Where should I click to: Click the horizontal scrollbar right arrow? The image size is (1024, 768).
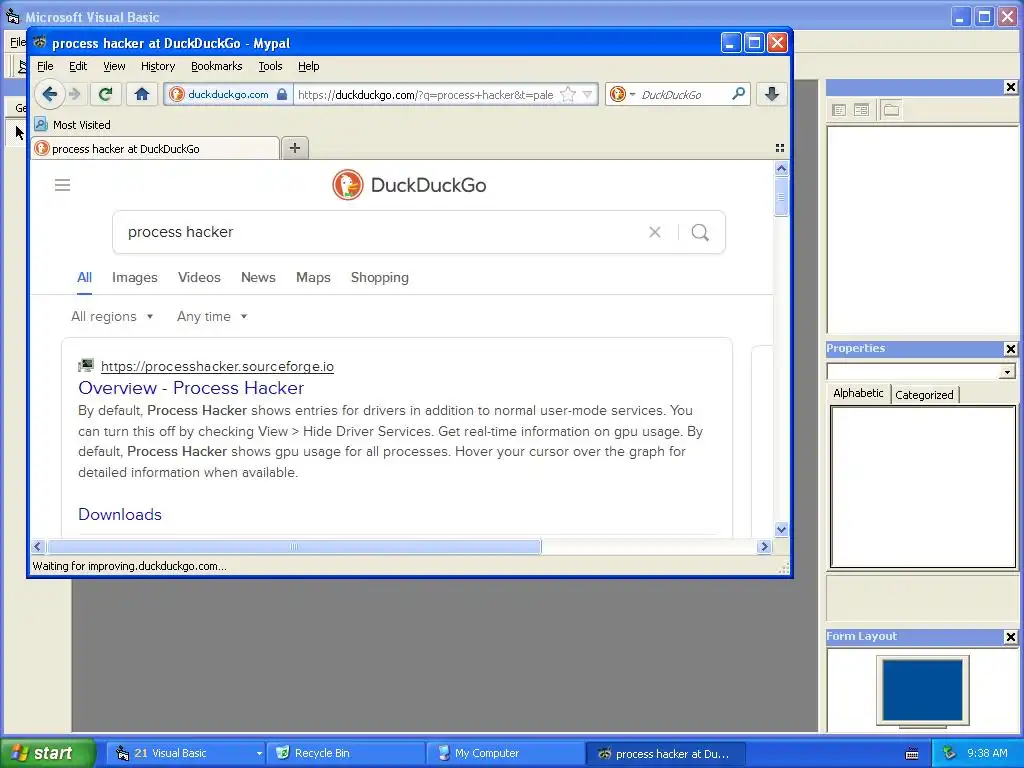point(764,547)
